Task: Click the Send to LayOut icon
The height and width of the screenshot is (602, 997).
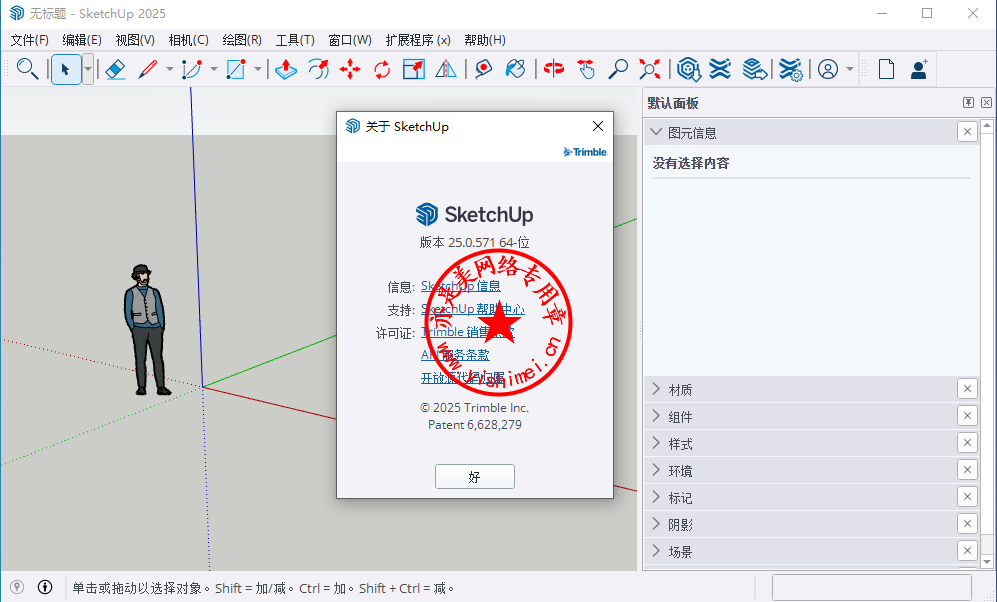Action: coord(754,69)
